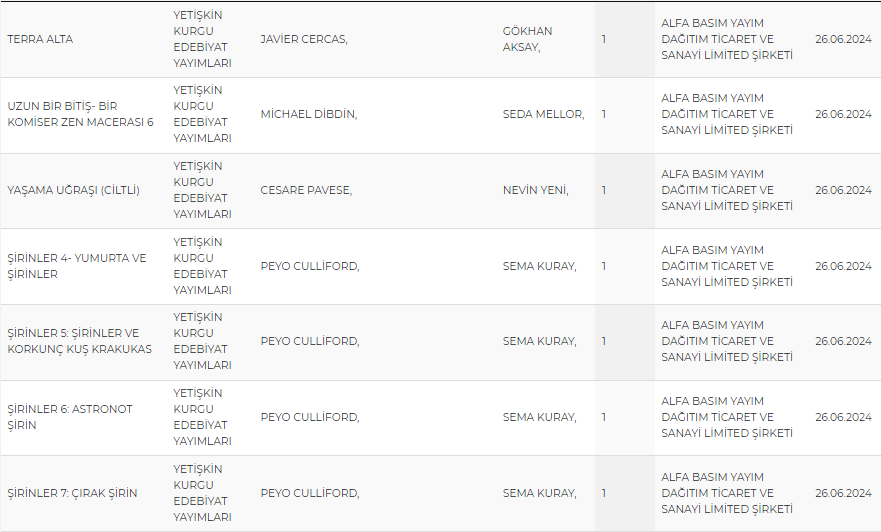Click the date in ŞİRİNLER 4 row
This screenshot has width=881, height=532.
(x=843, y=266)
